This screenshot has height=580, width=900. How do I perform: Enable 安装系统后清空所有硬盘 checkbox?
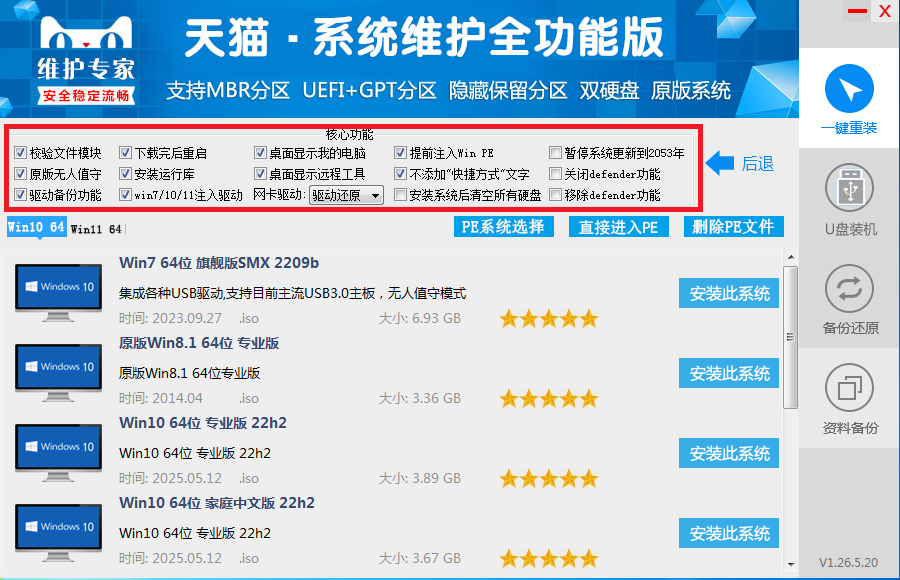point(400,195)
